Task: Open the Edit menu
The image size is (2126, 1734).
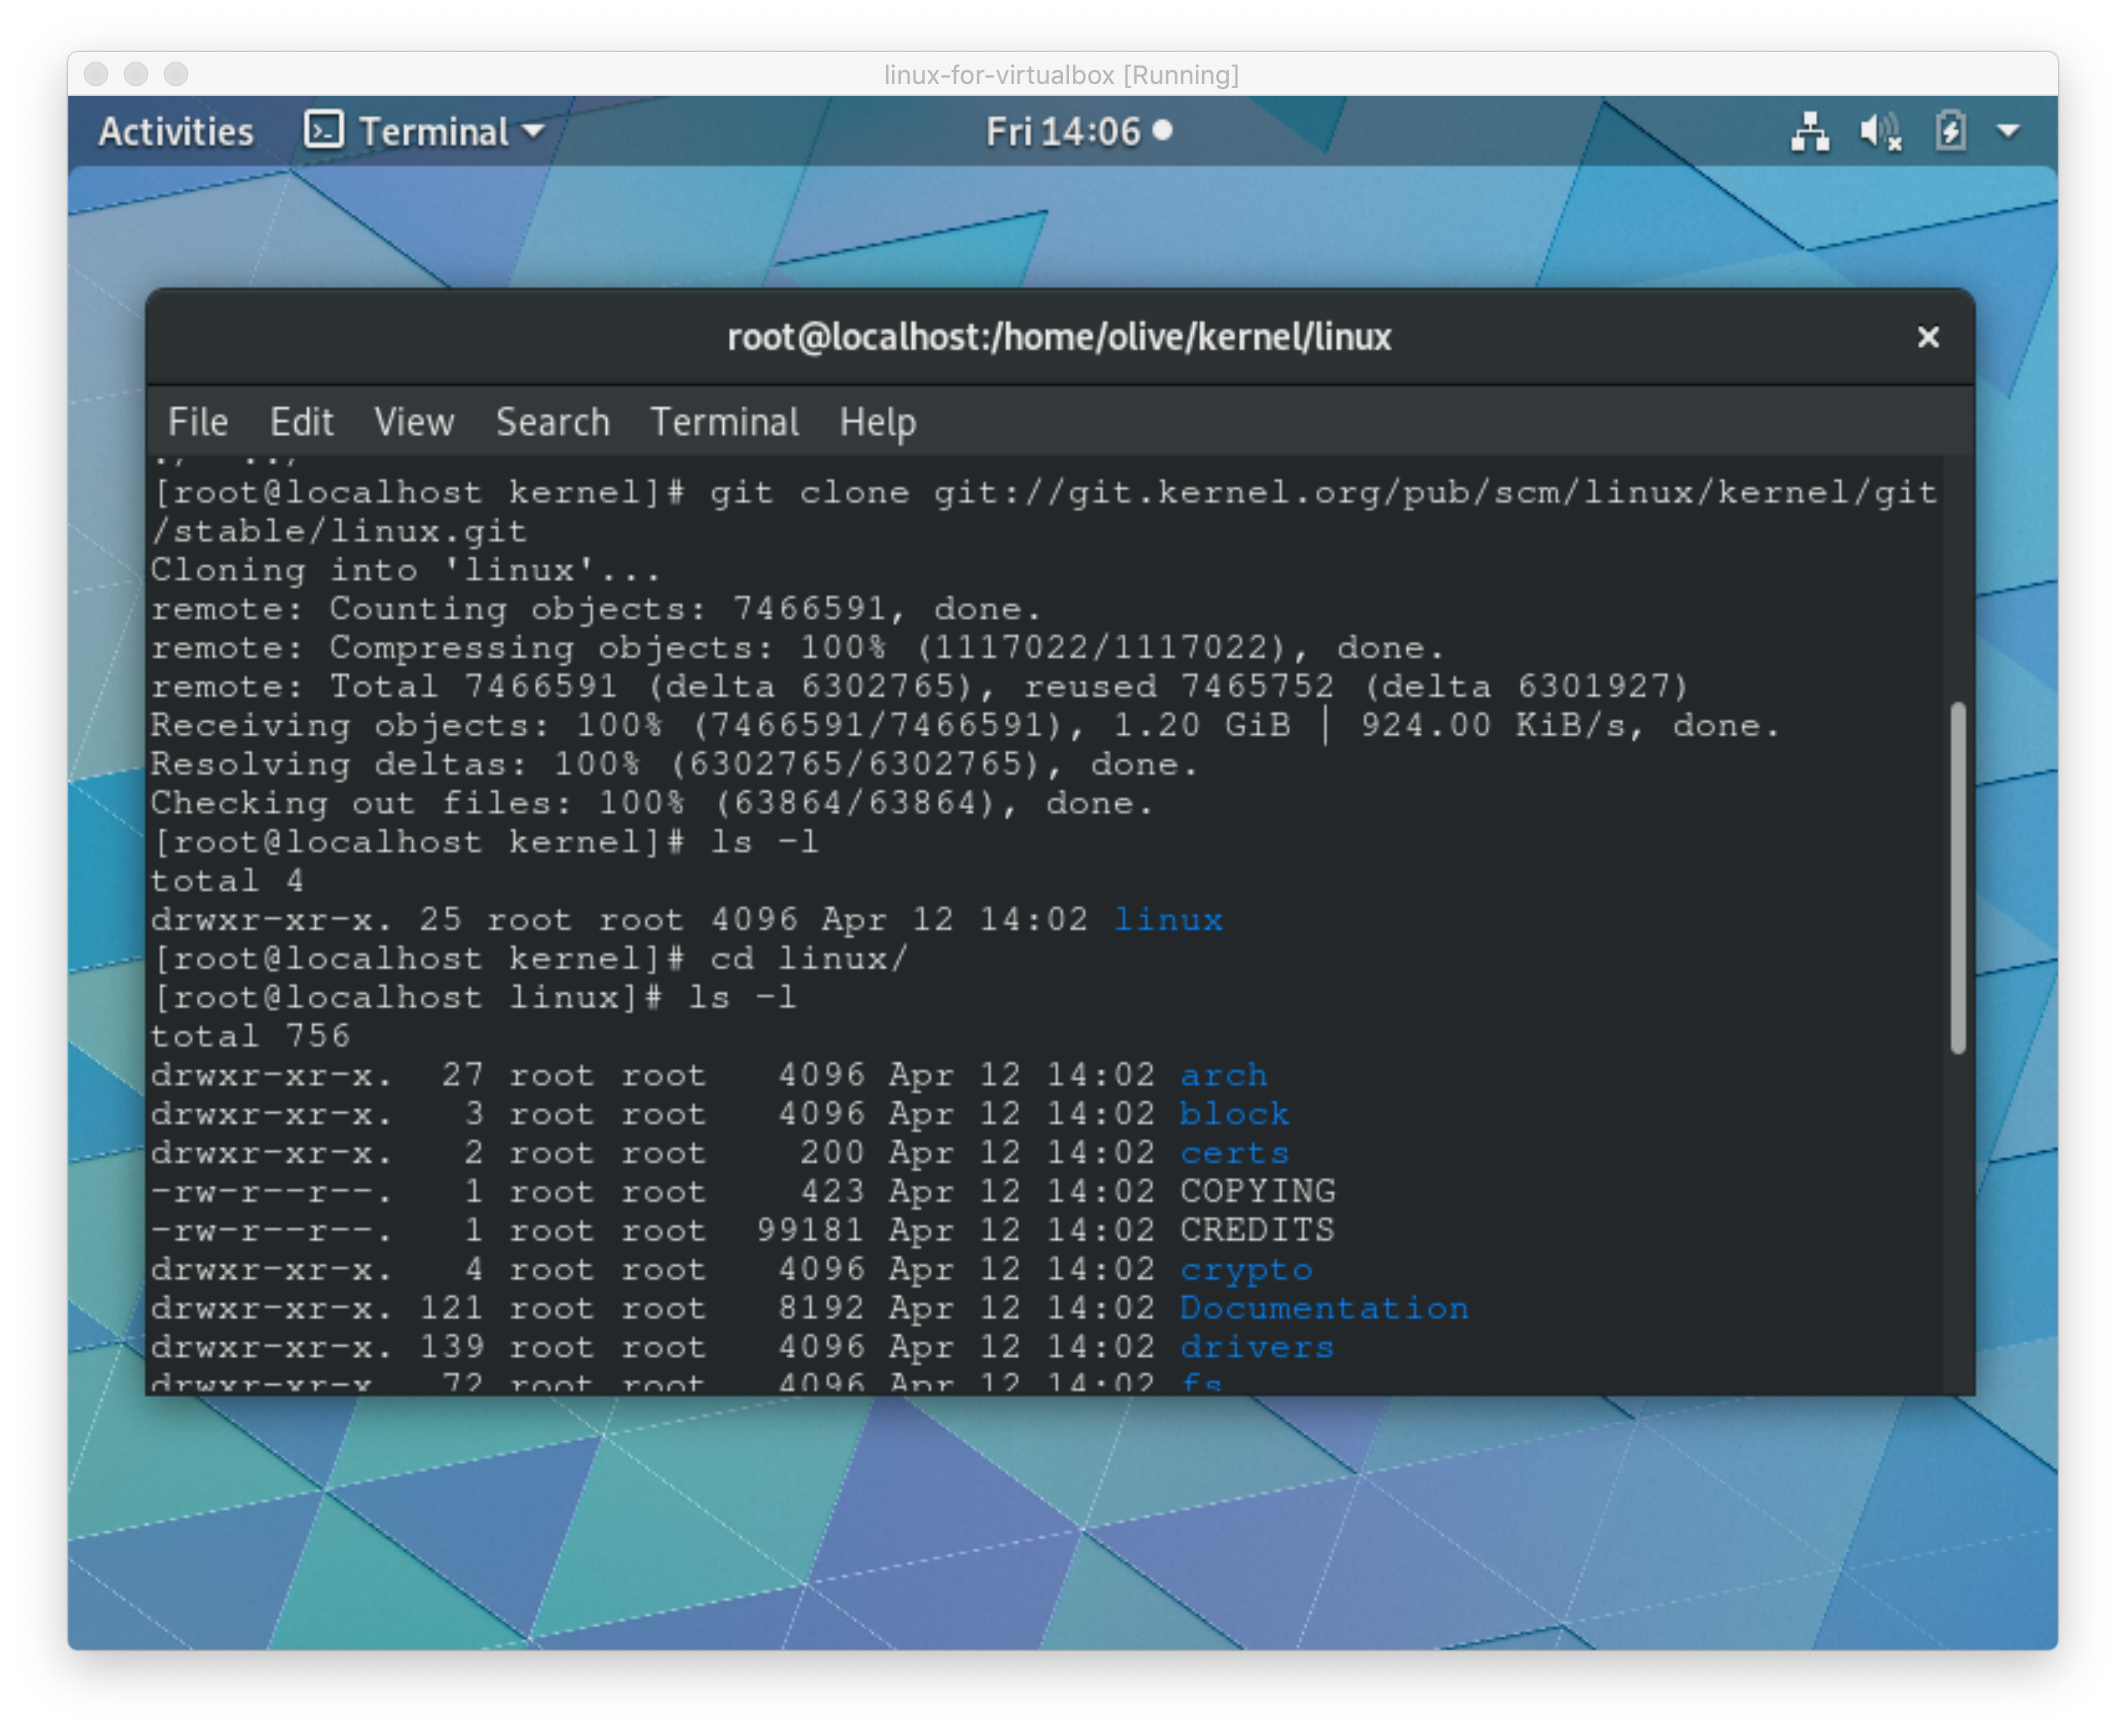Action: (301, 422)
